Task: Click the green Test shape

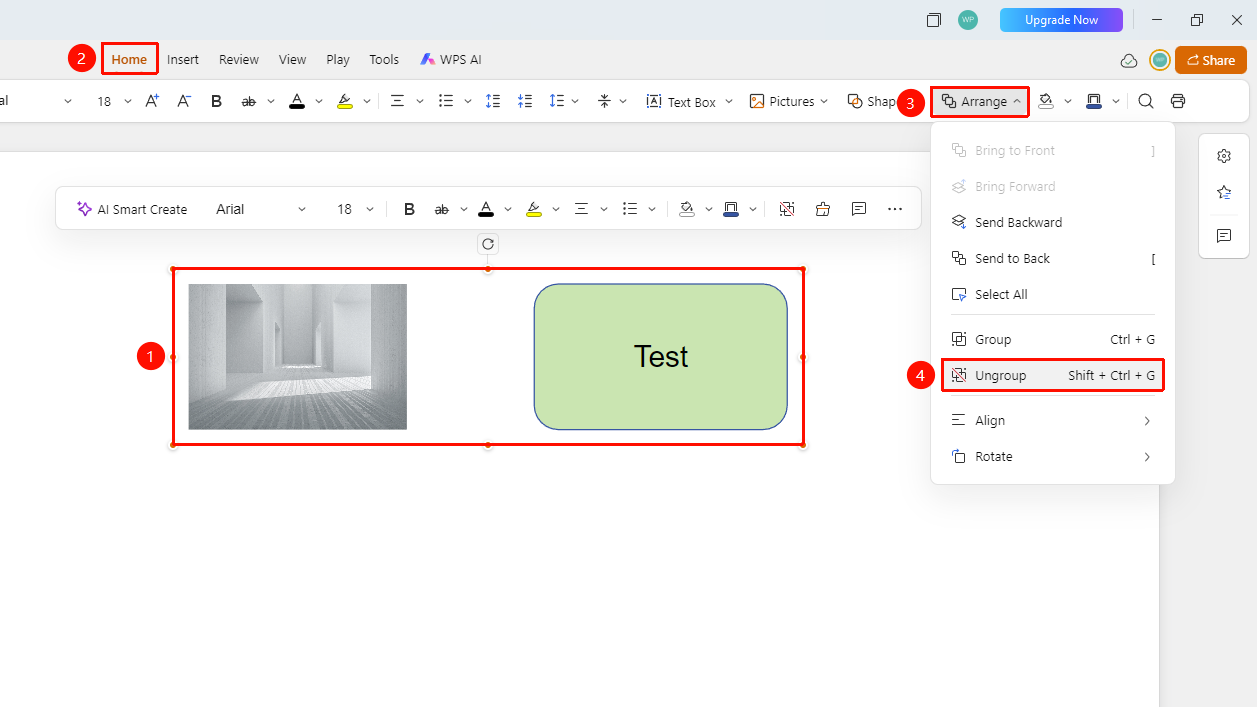Action: pyautogui.click(x=661, y=357)
